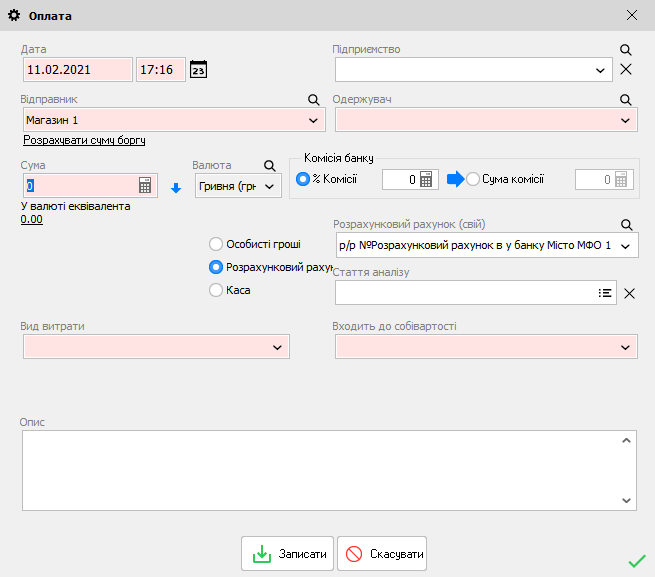This screenshot has height=577, width=655.
Task: Click the Записати save button
Action: tap(287, 554)
